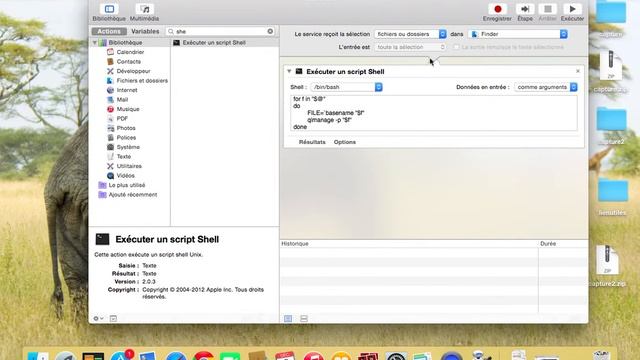Click inside the shell script text area

434,113
